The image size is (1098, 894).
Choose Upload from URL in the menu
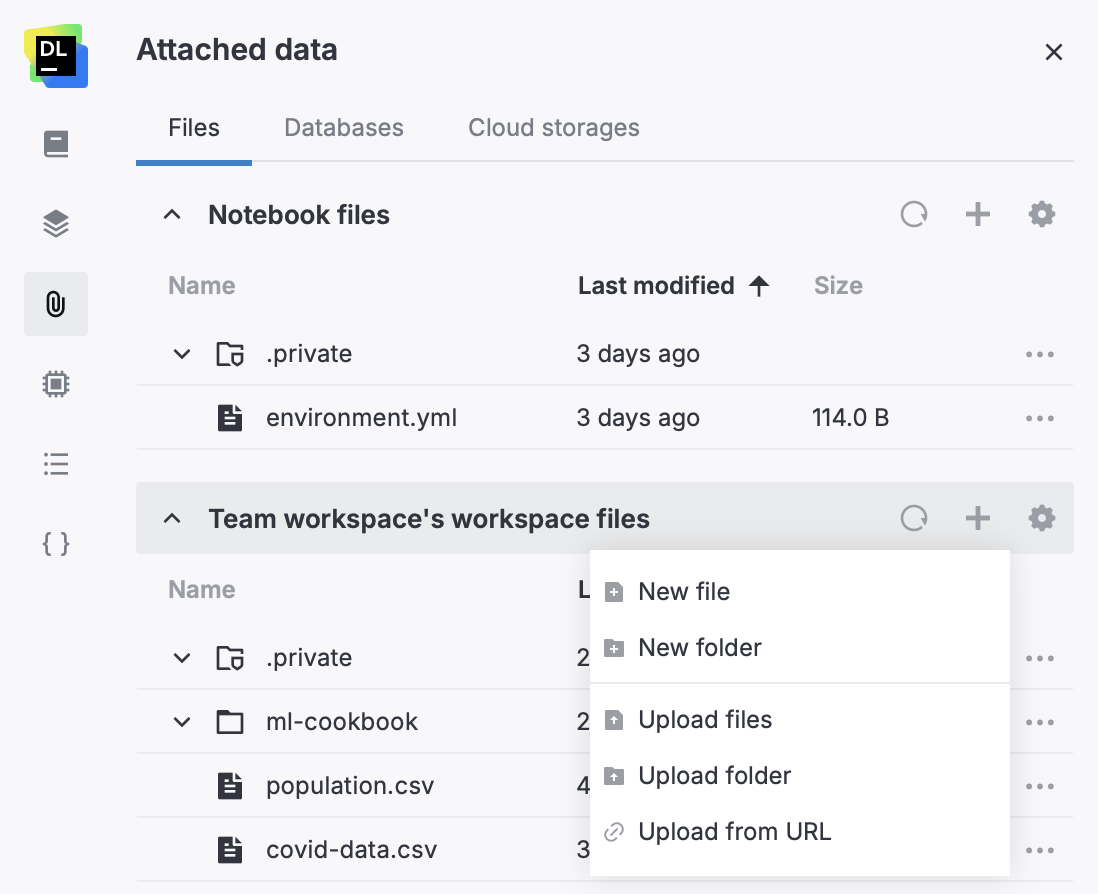pos(735,831)
